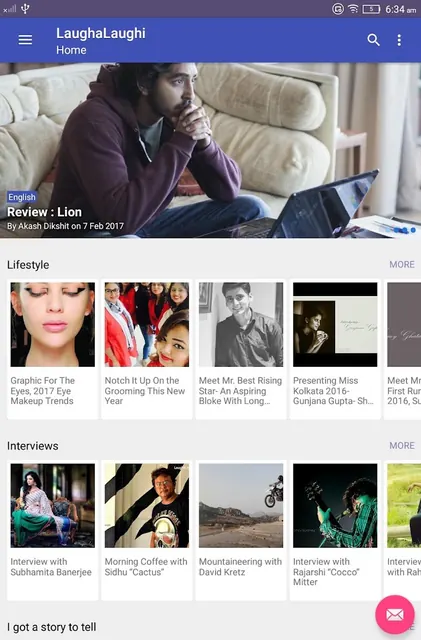Open Notch It Up grooming article thumbnail

click(147, 324)
